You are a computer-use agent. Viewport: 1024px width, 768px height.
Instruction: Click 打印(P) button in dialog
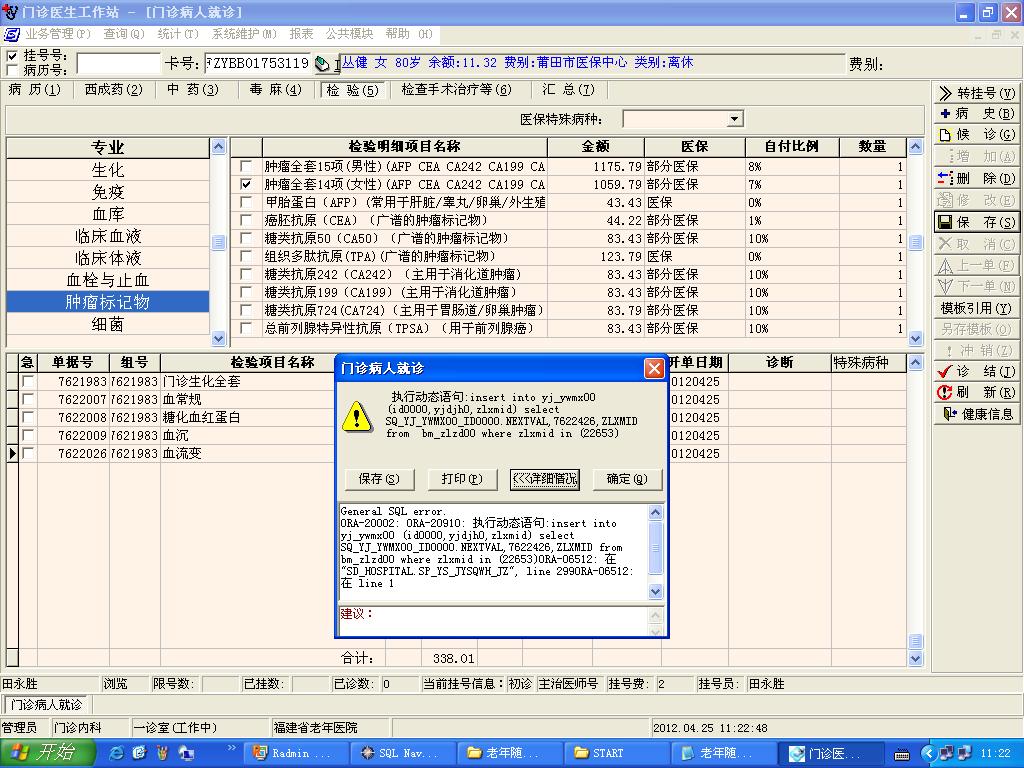tap(462, 479)
